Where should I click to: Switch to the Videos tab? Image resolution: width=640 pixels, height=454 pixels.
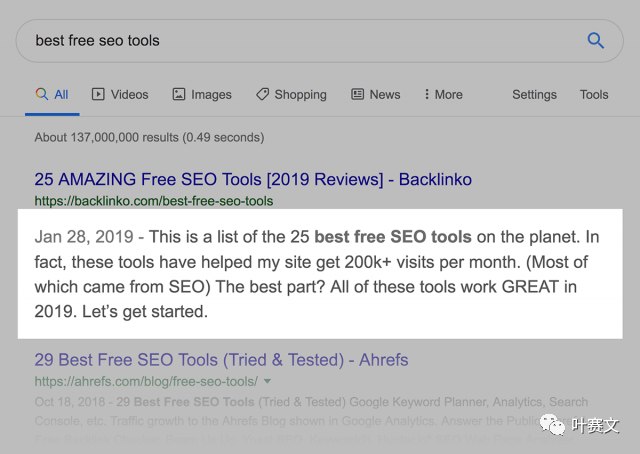pyautogui.click(x=129, y=94)
